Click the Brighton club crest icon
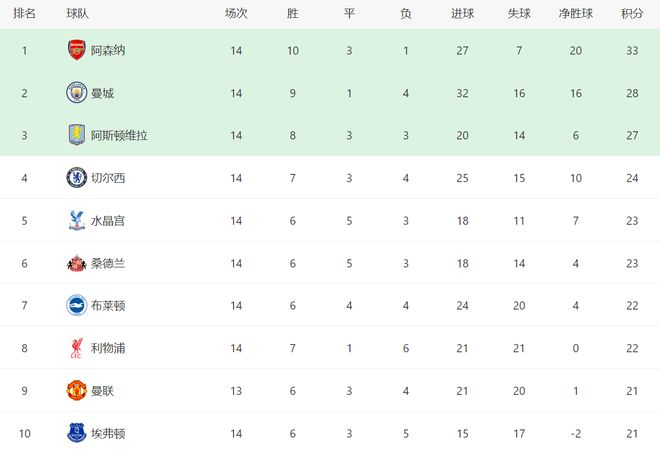660x450 pixels. pyautogui.click(x=76, y=306)
